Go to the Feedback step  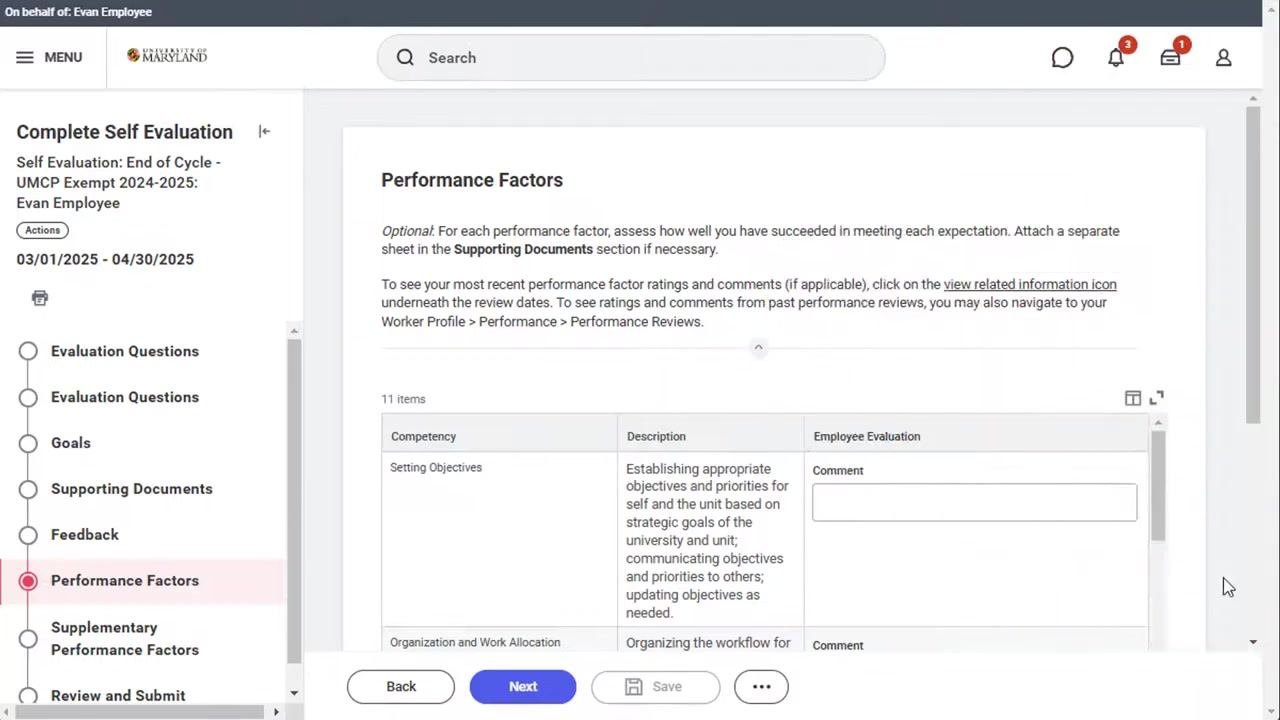(85, 535)
